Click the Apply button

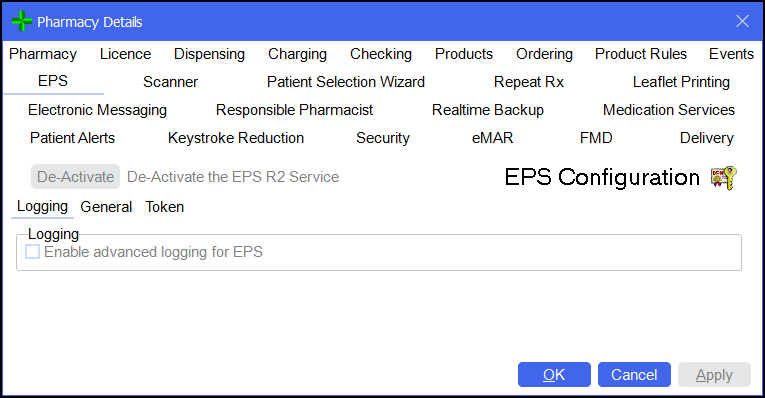click(x=714, y=375)
